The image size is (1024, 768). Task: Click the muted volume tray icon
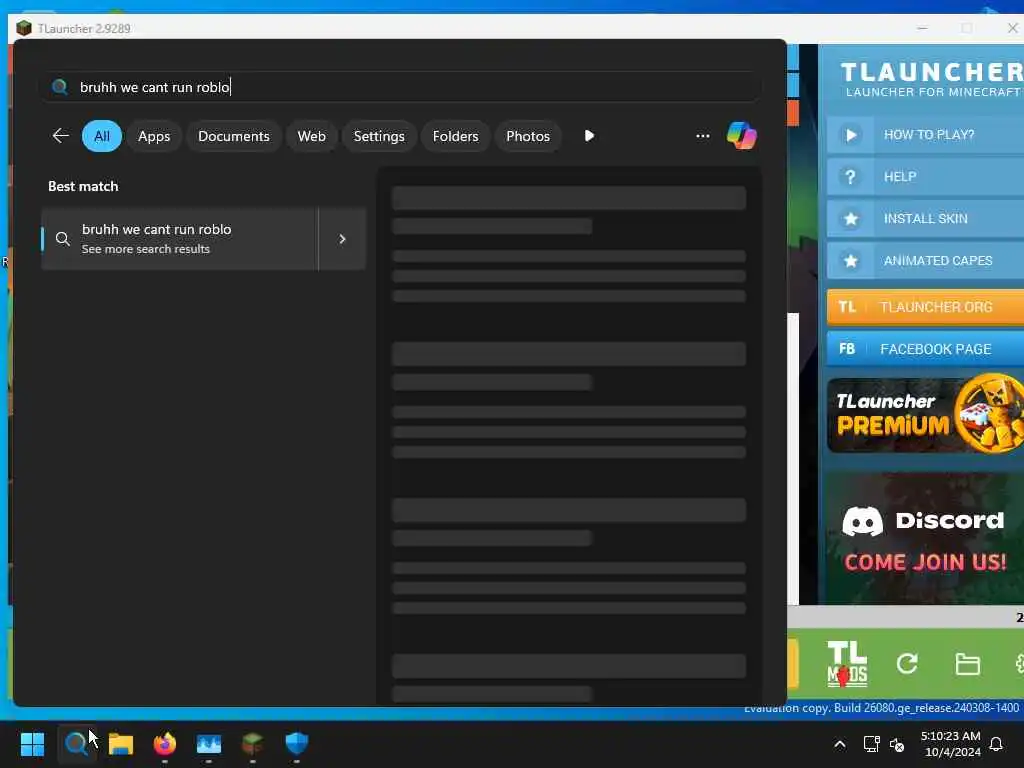tap(897, 744)
